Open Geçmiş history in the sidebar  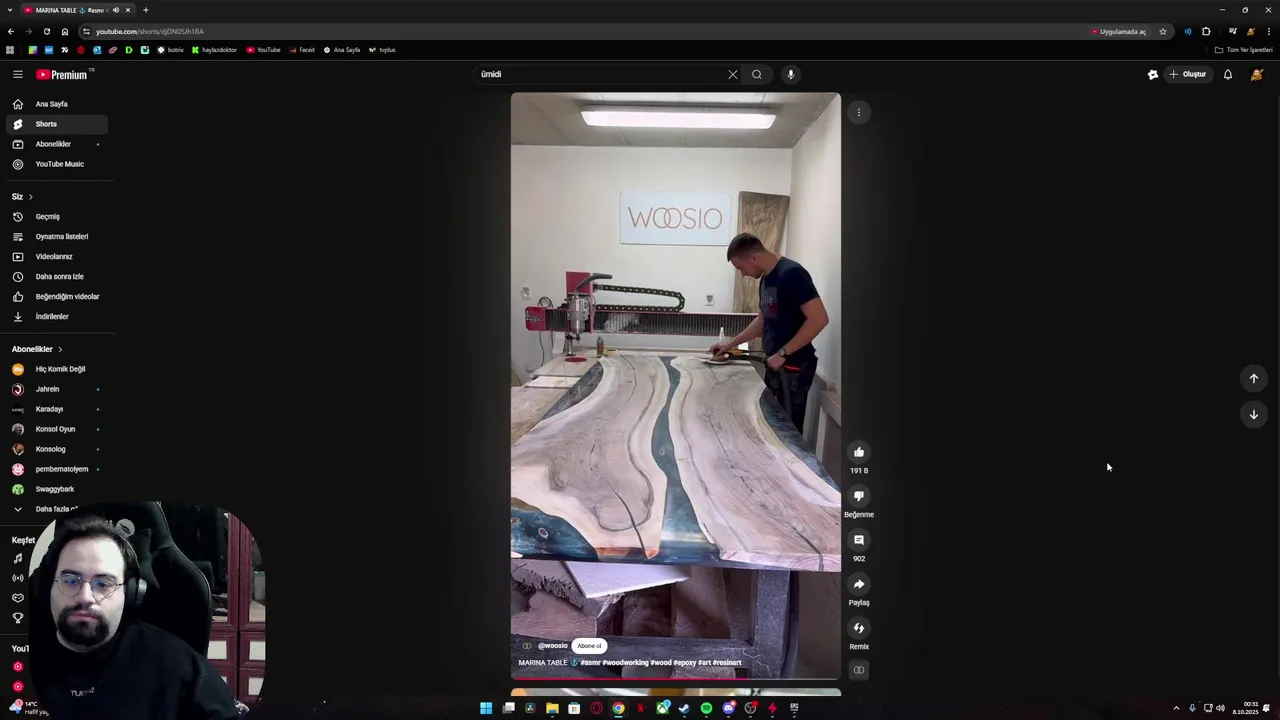click(x=56, y=216)
